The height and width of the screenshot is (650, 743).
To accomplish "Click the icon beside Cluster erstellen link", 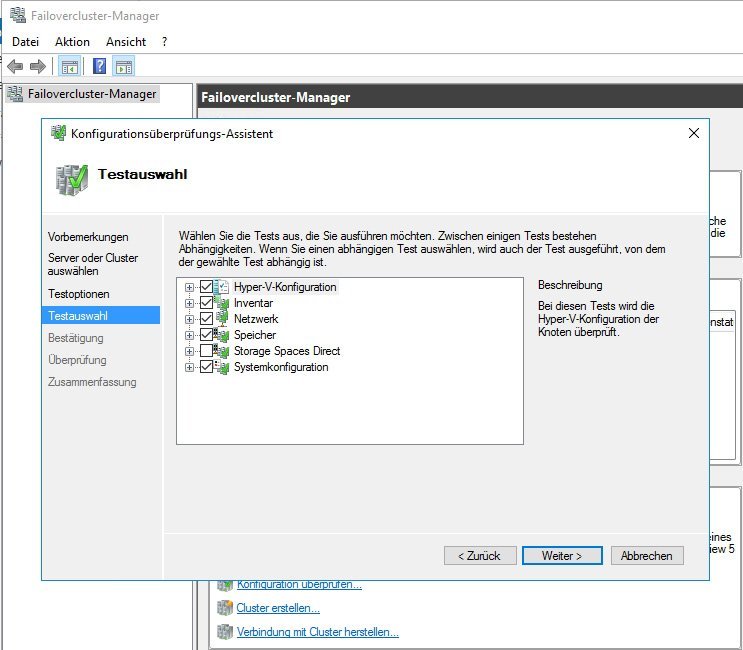I will coord(225,607).
